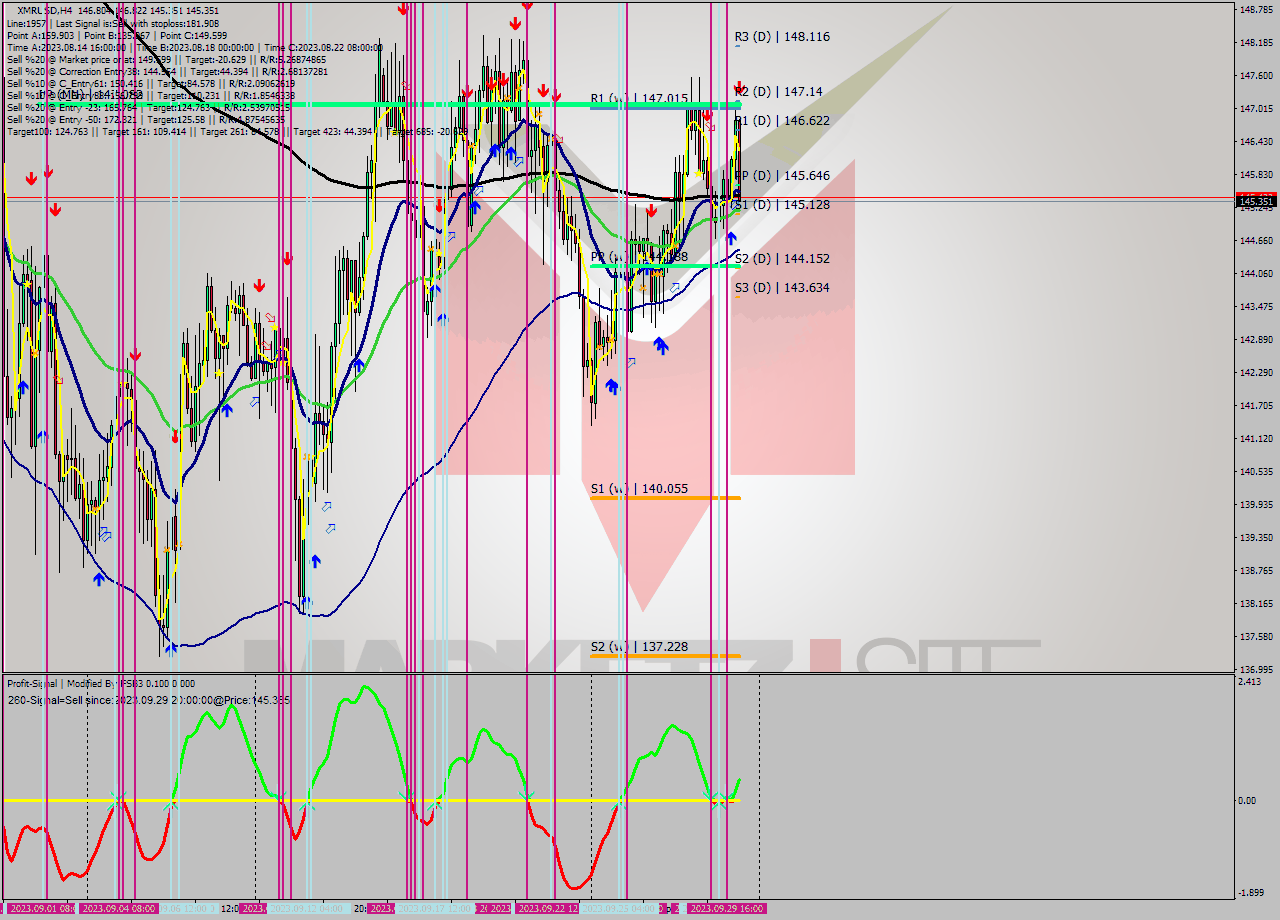This screenshot has width=1280, height=920.
Task: Click the 2023.09.04 08:00 time marker
Action: click(118, 908)
